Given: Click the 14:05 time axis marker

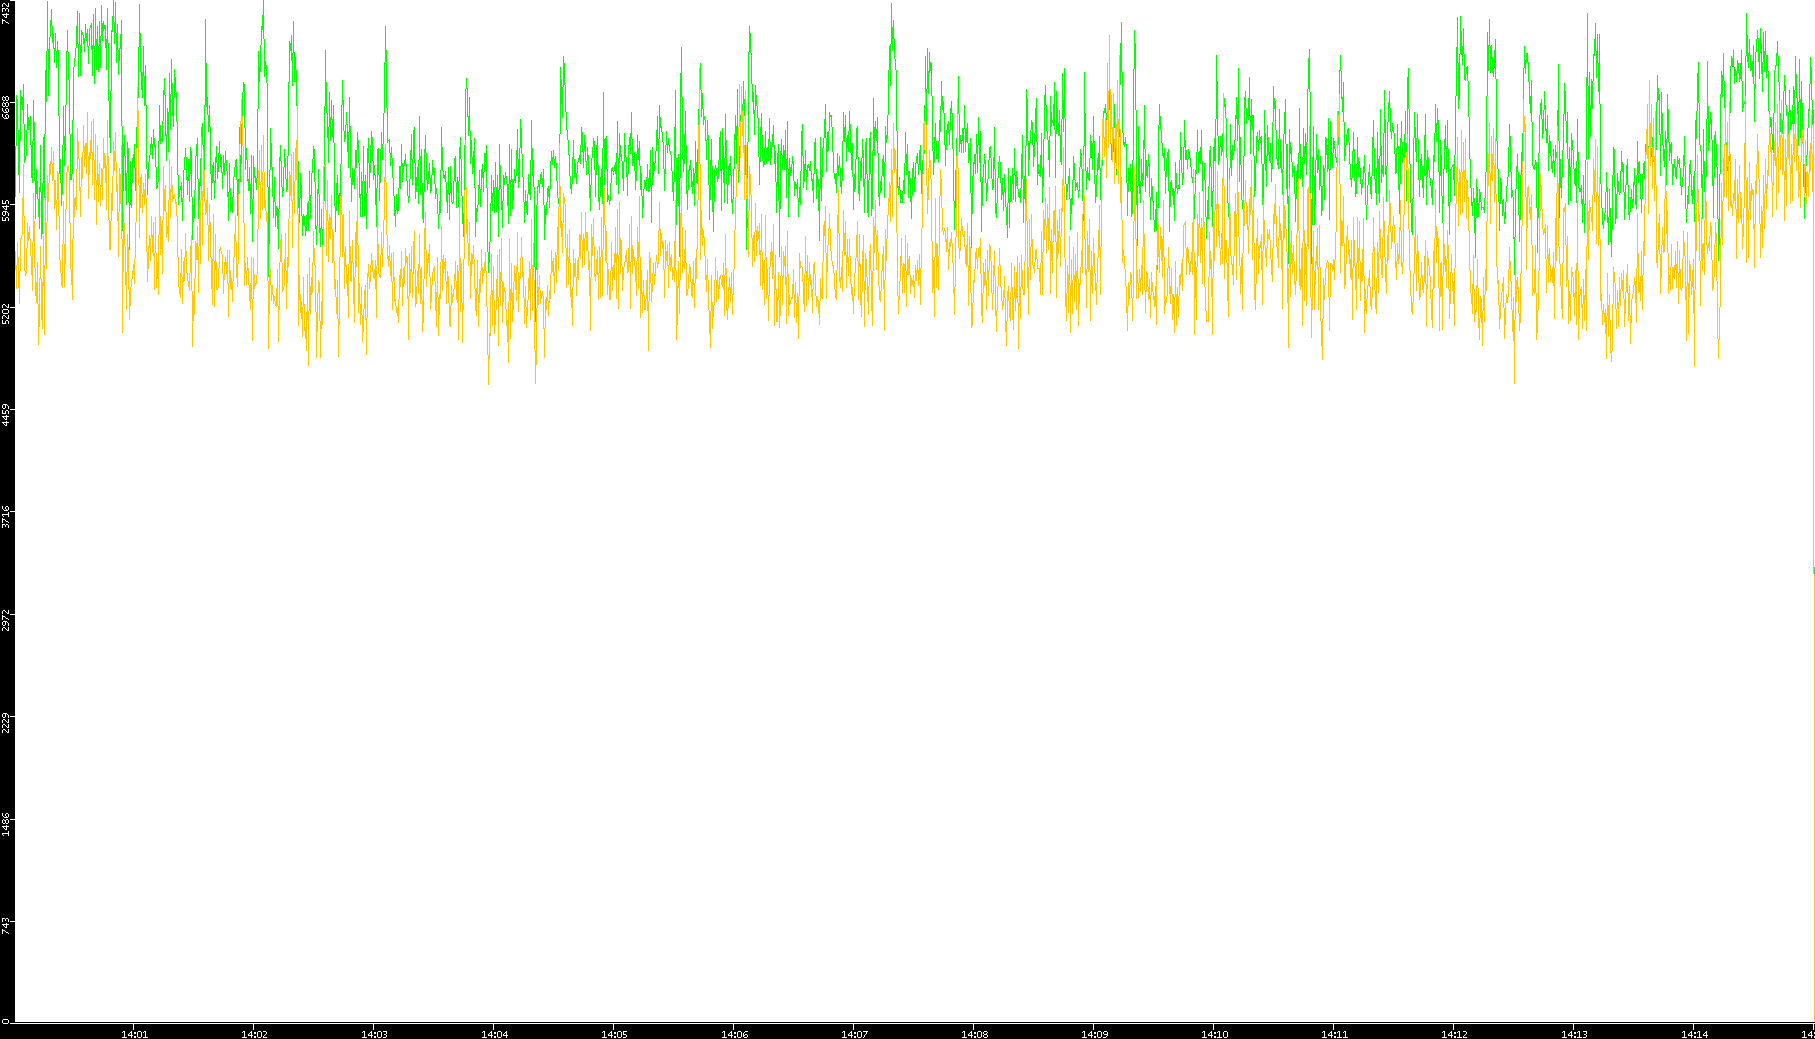Looking at the screenshot, I should point(614,1034).
